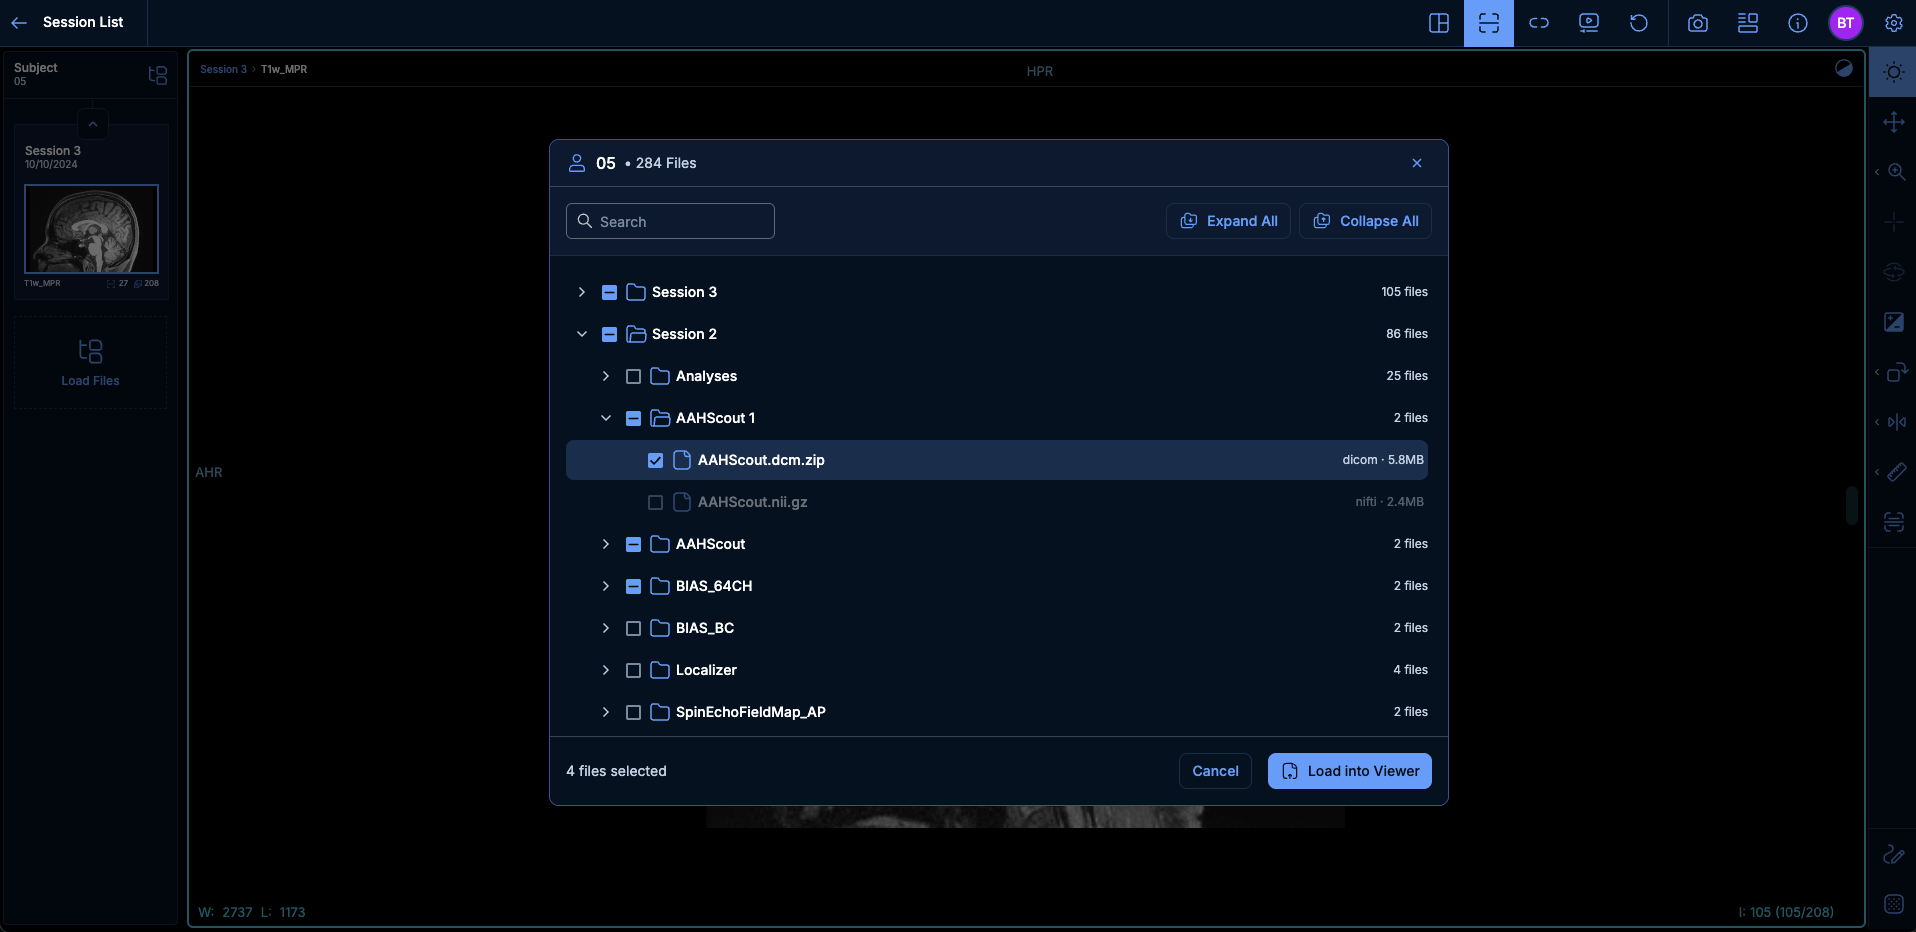Select the mirror flip tool
This screenshot has width=1916, height=932.
tap(1896, 422)
